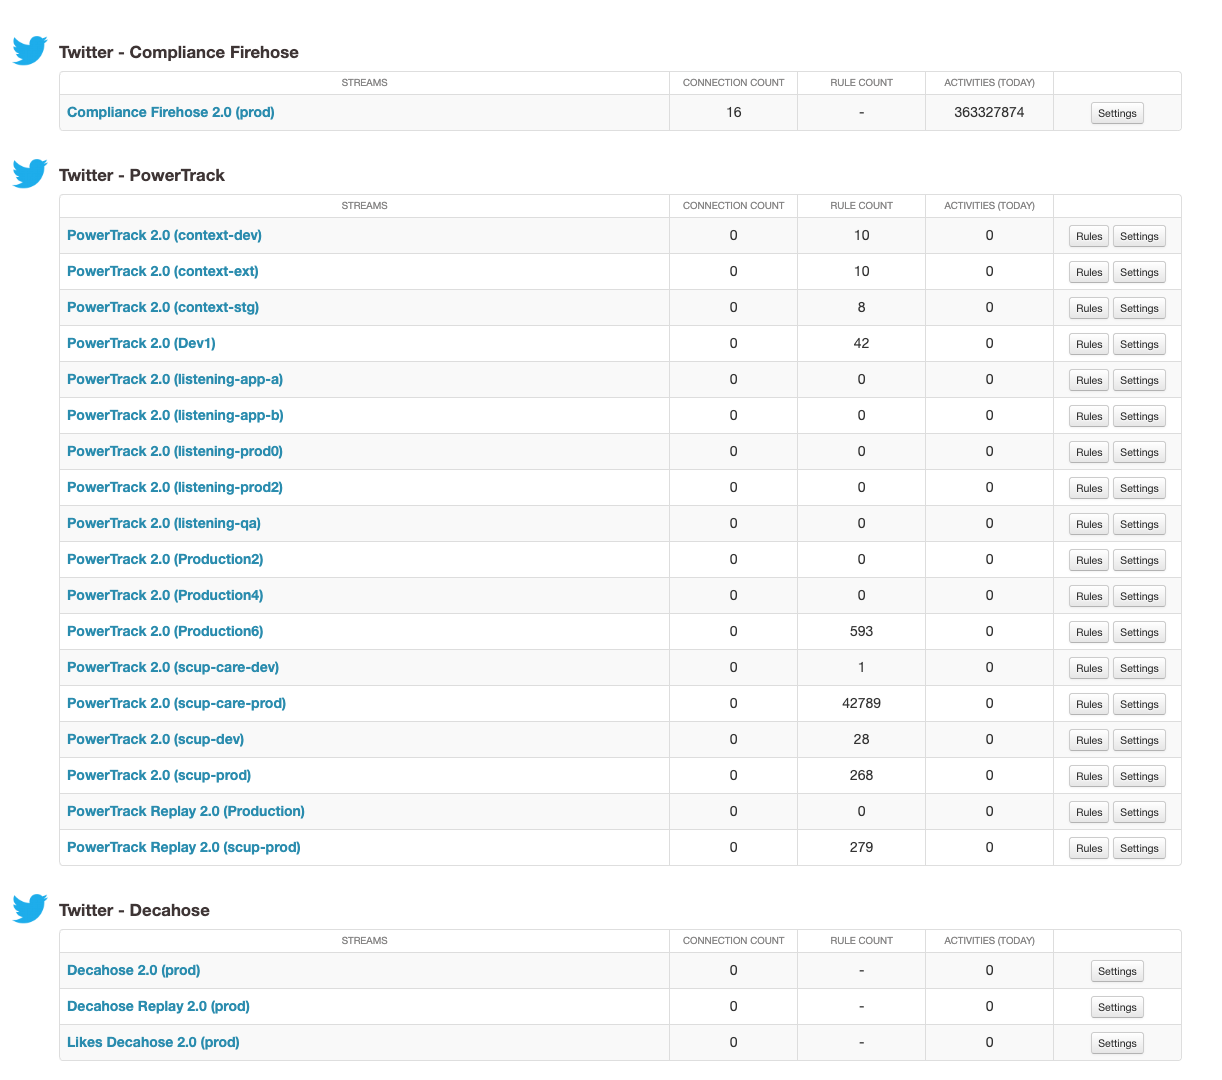Screen dimensions: 1222x1080
Task: Open Decahose 2.0 (prod) stream
Action: pyautogui.click(x=134, y=970)
